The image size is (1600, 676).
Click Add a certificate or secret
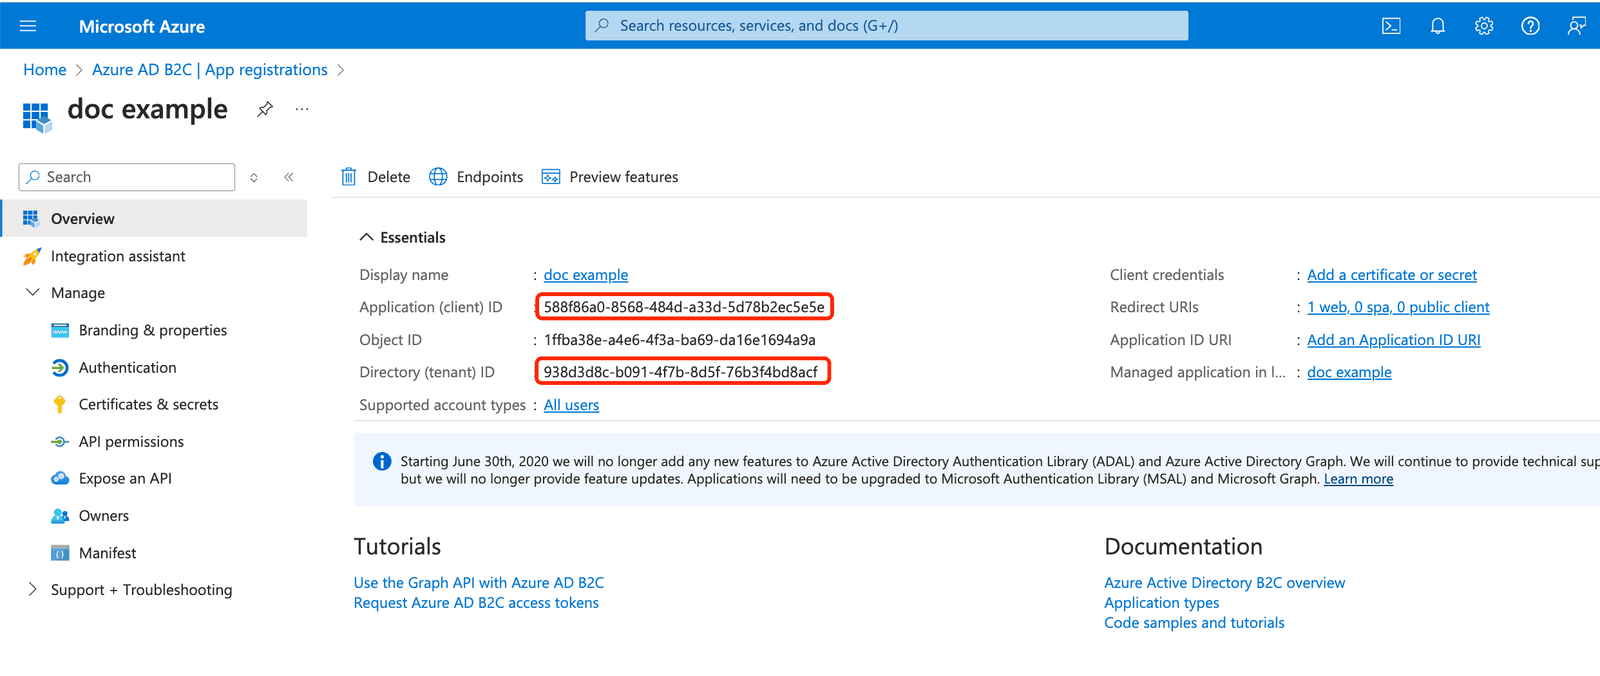pos(1392,275)
